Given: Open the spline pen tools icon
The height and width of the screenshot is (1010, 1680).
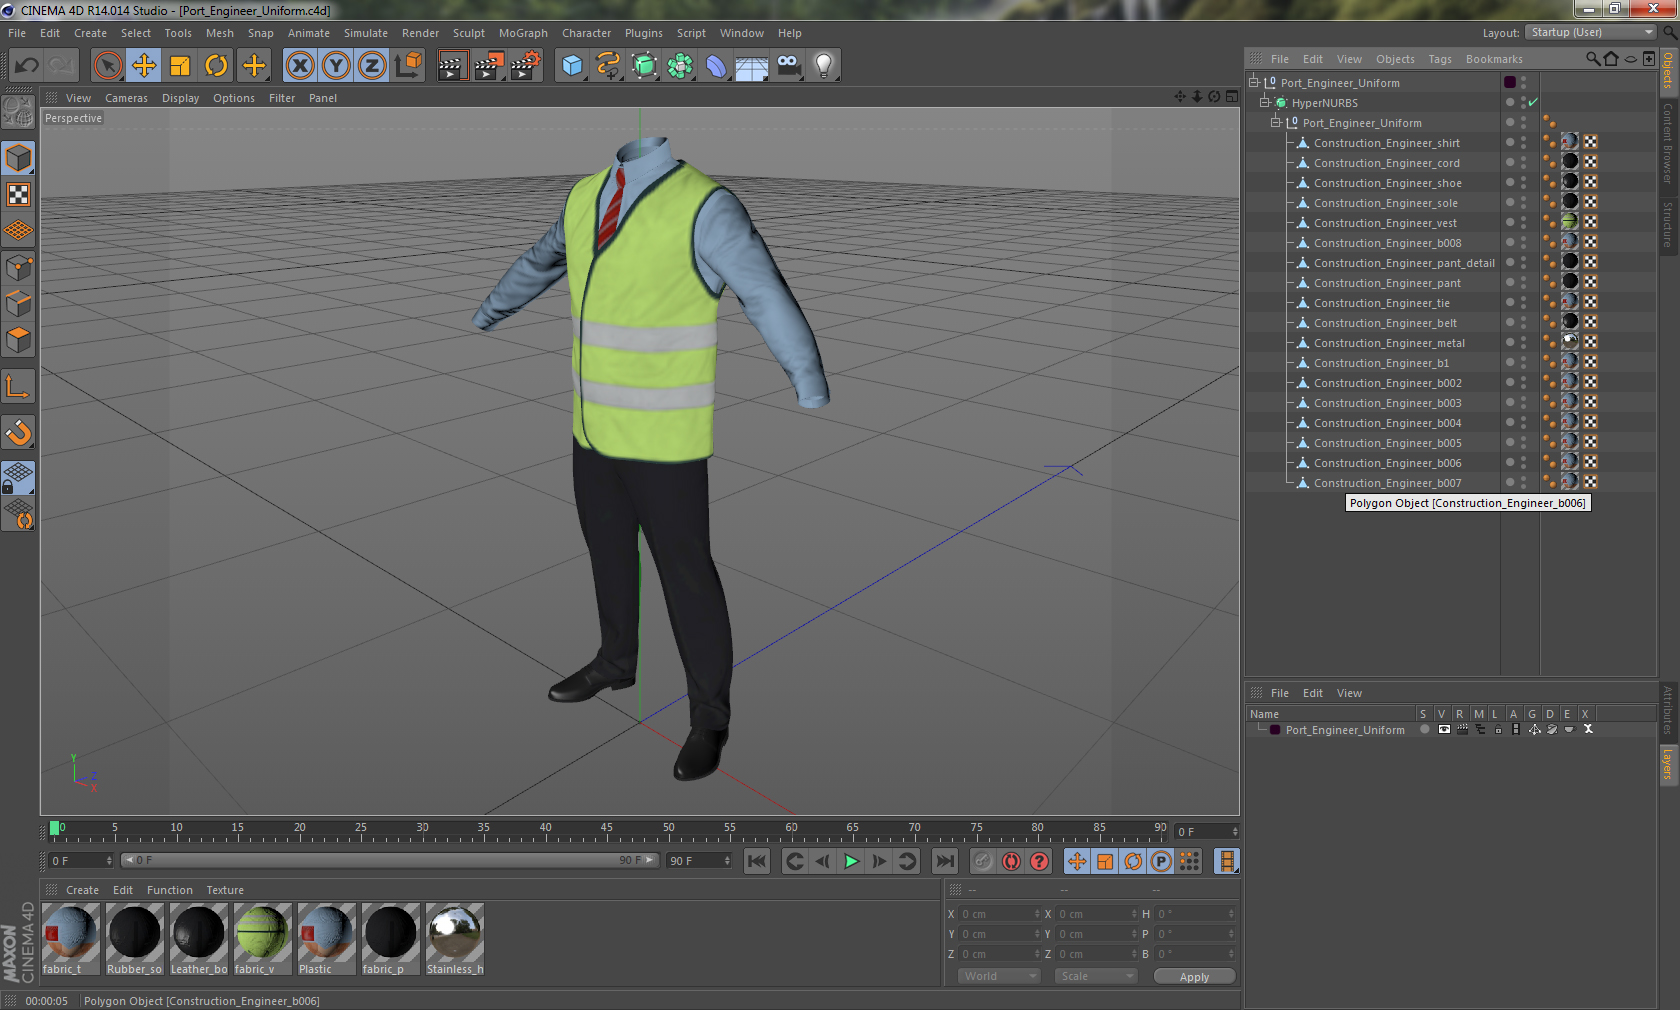Looking at the screenshot, I should point(608,66).
